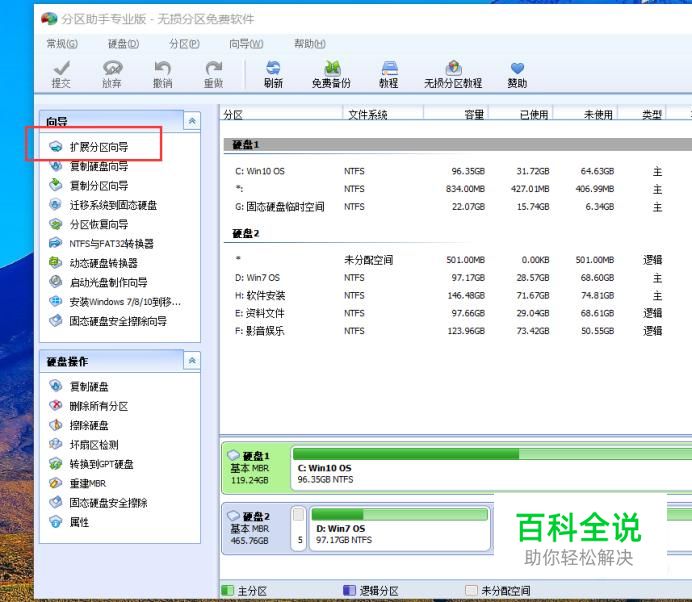Screen dimensions: 692x602
Task: Select D: Win7 OS block in disk map
Action: click(x=400, y=529)
